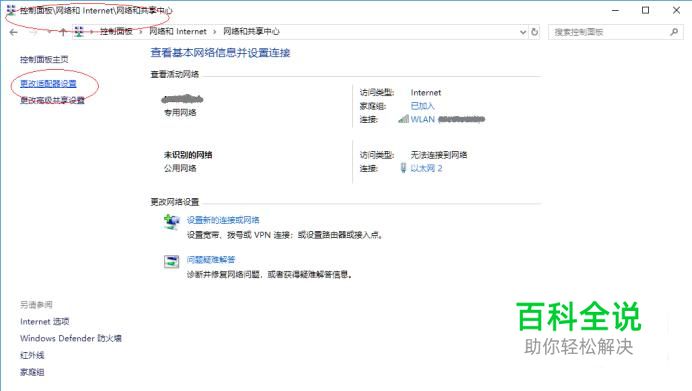The height and width of the screenshot is (391, 692).
Task: Expand chevron after 网络和 Internet breadcrumb
Action: pos(214,32)
